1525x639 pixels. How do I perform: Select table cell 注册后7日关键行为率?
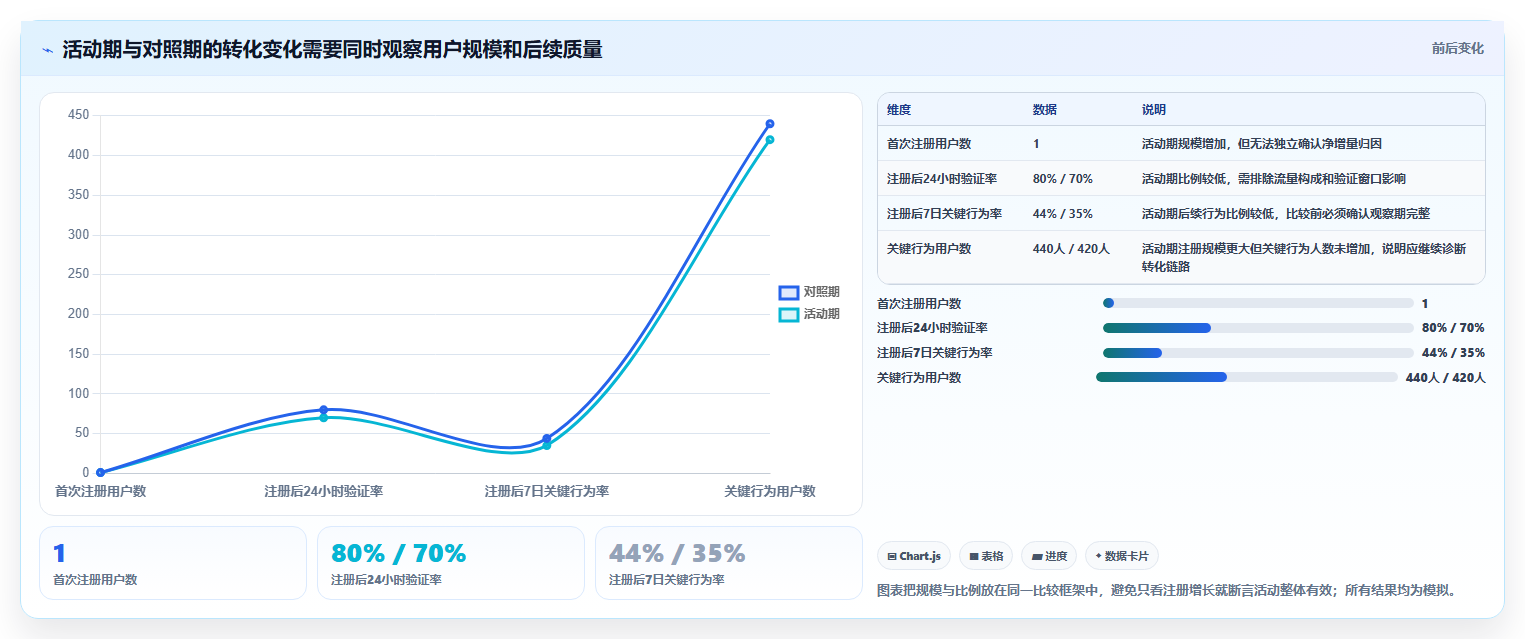[x=945, y=214]
